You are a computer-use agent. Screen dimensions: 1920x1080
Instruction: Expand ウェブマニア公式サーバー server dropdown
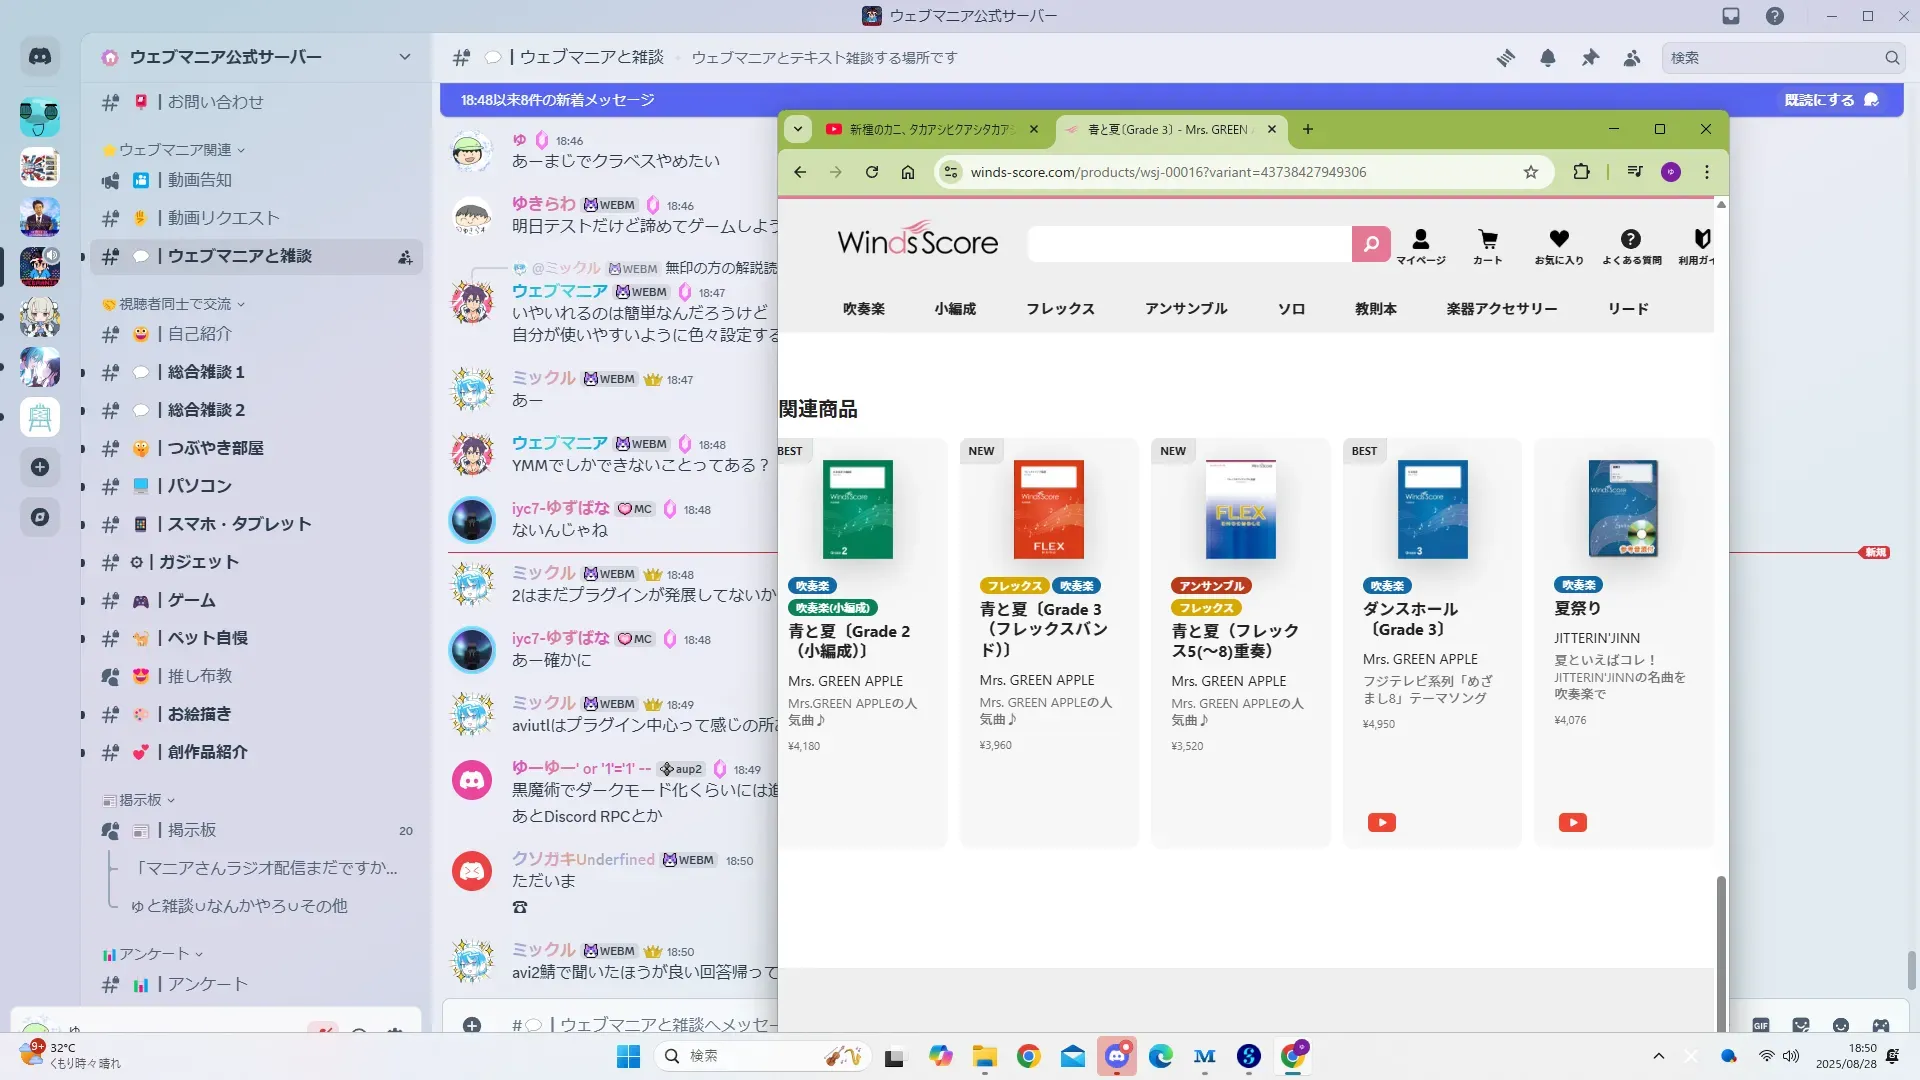pyautogui.click(x=404, y=57)
